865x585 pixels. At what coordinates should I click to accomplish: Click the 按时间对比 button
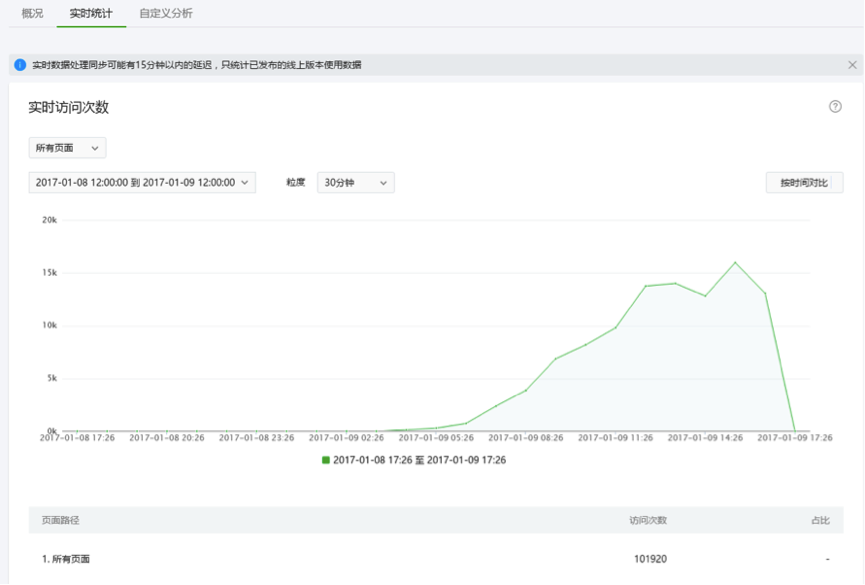[x=804, y=182]
